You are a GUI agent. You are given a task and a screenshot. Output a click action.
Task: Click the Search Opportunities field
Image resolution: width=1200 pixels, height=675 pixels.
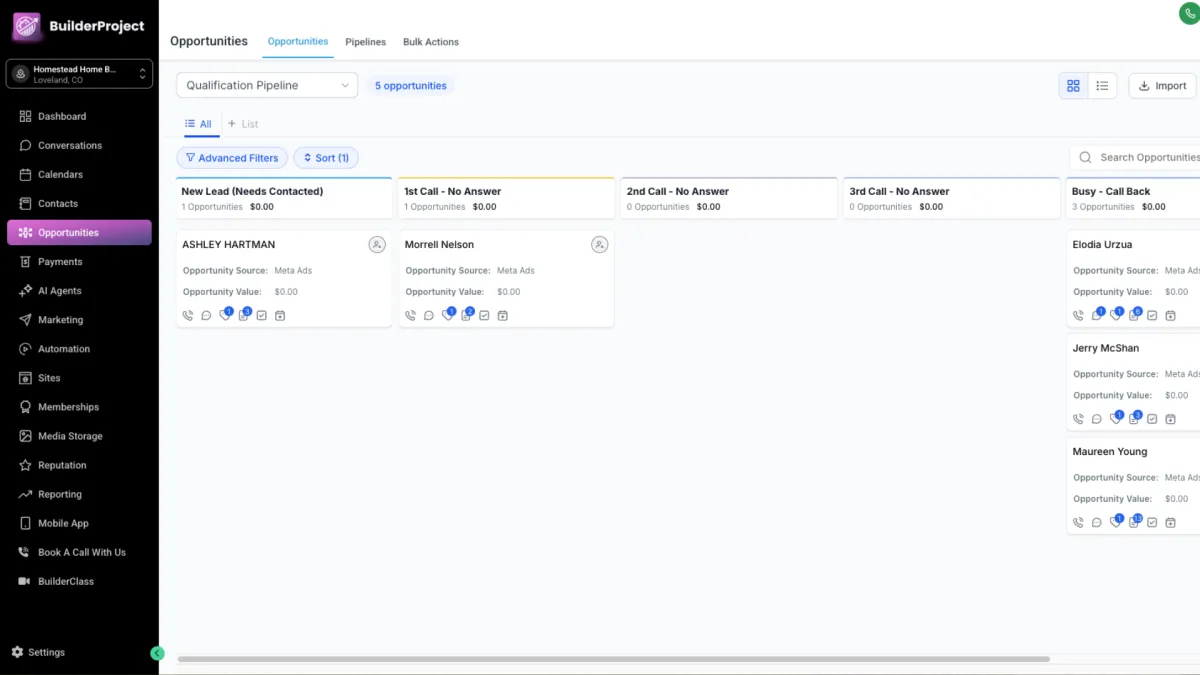(1145, 158)
